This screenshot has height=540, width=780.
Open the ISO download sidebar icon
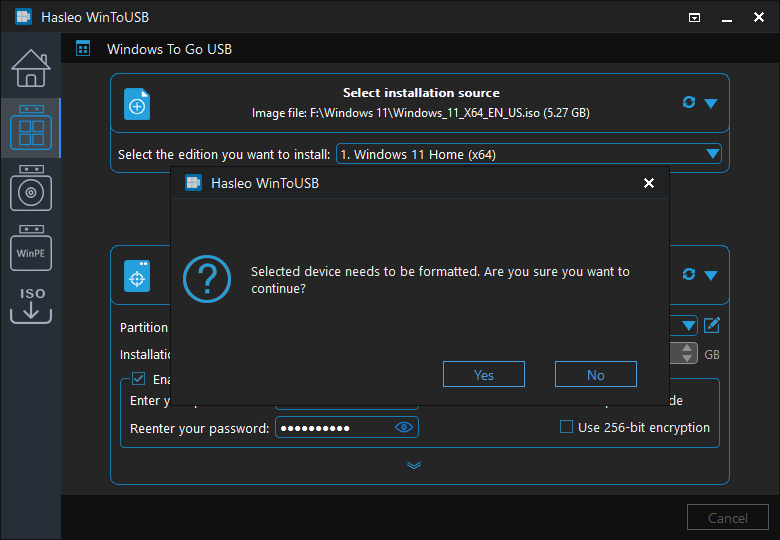tap(31, 305)
